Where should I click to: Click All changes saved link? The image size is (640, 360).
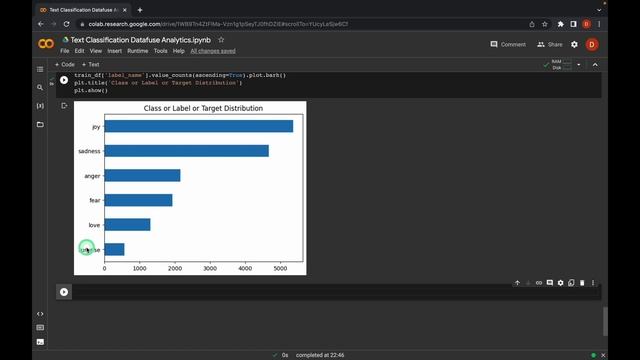213,51
